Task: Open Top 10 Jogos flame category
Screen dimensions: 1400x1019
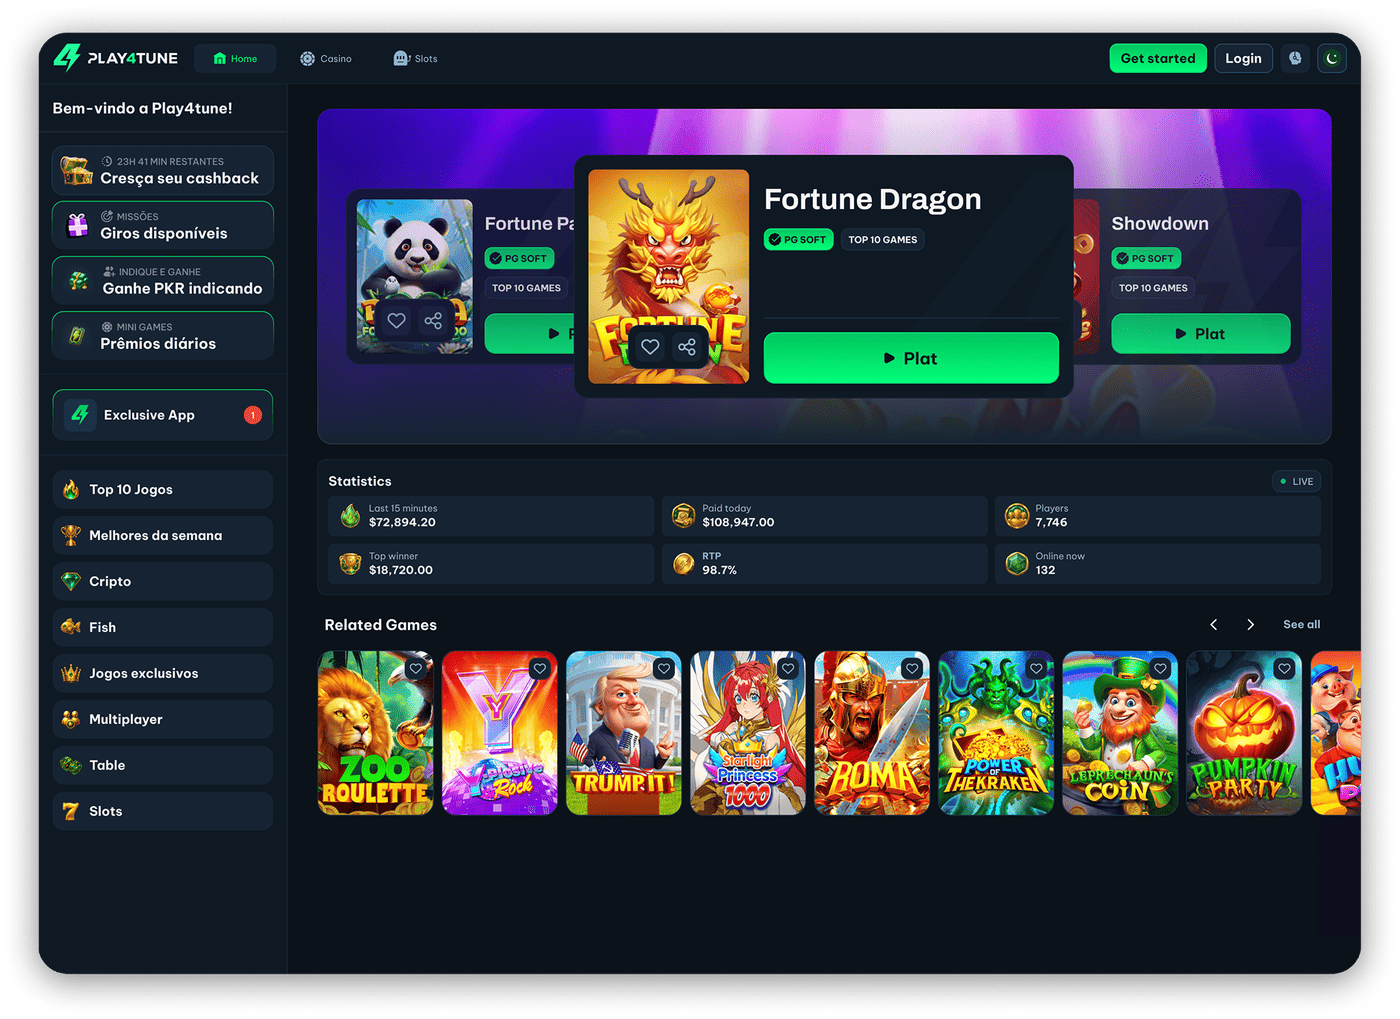Action: point(163,489)
